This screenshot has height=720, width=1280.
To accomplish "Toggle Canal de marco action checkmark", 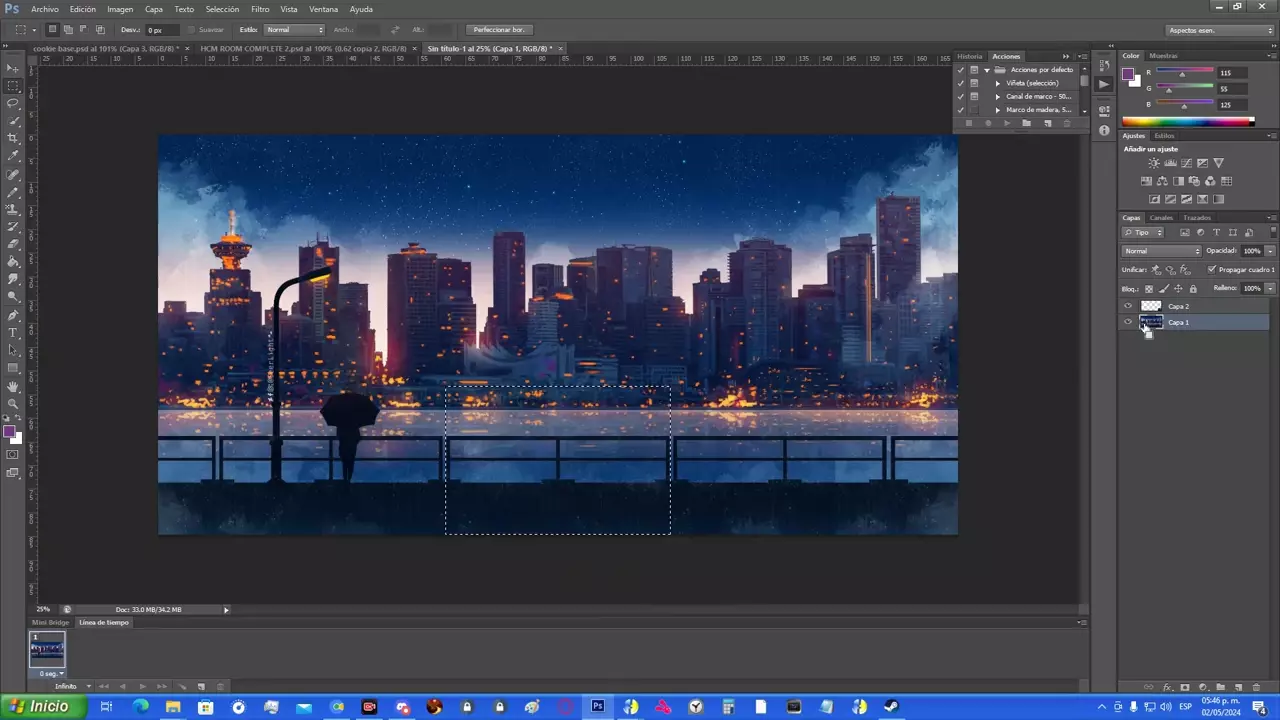I will click(961, 96).
